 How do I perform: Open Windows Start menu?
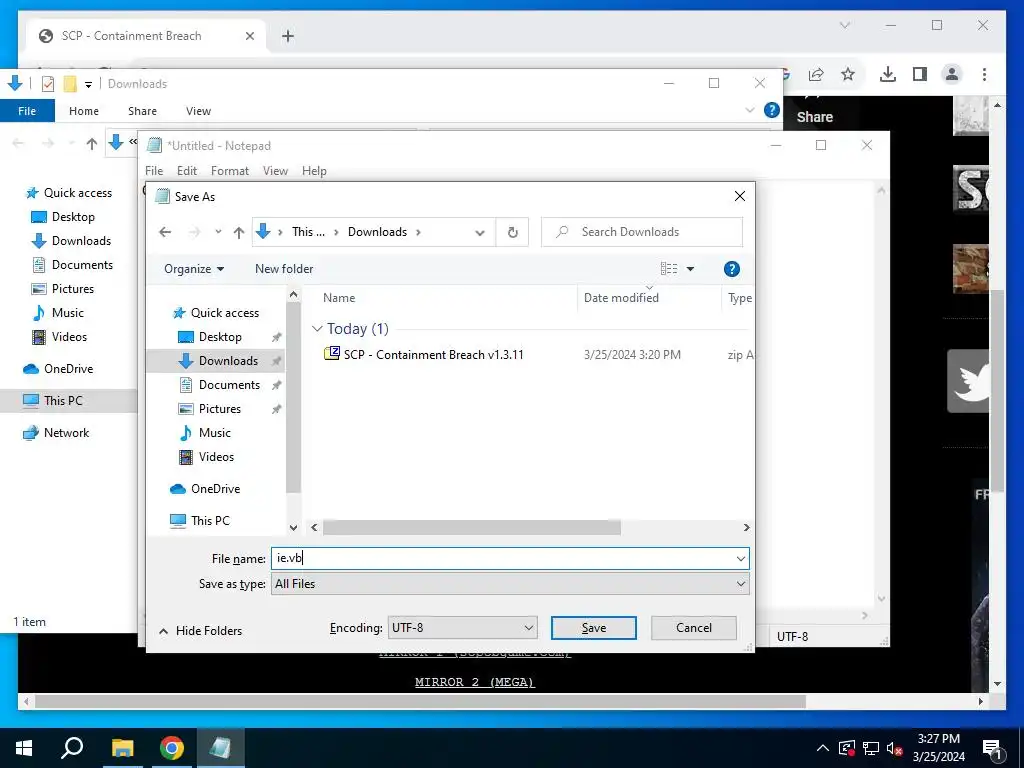[24, 748]
